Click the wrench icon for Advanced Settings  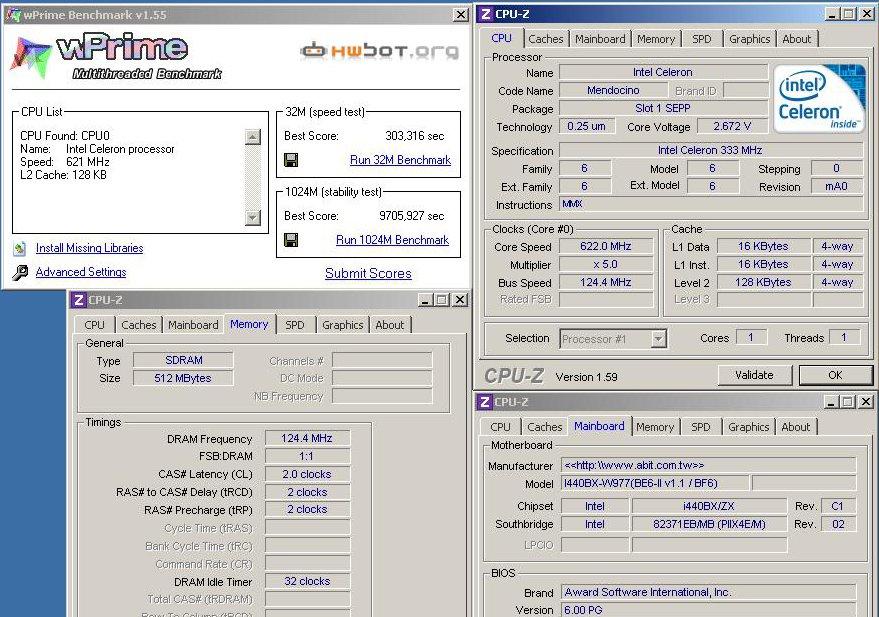[20, 272]
